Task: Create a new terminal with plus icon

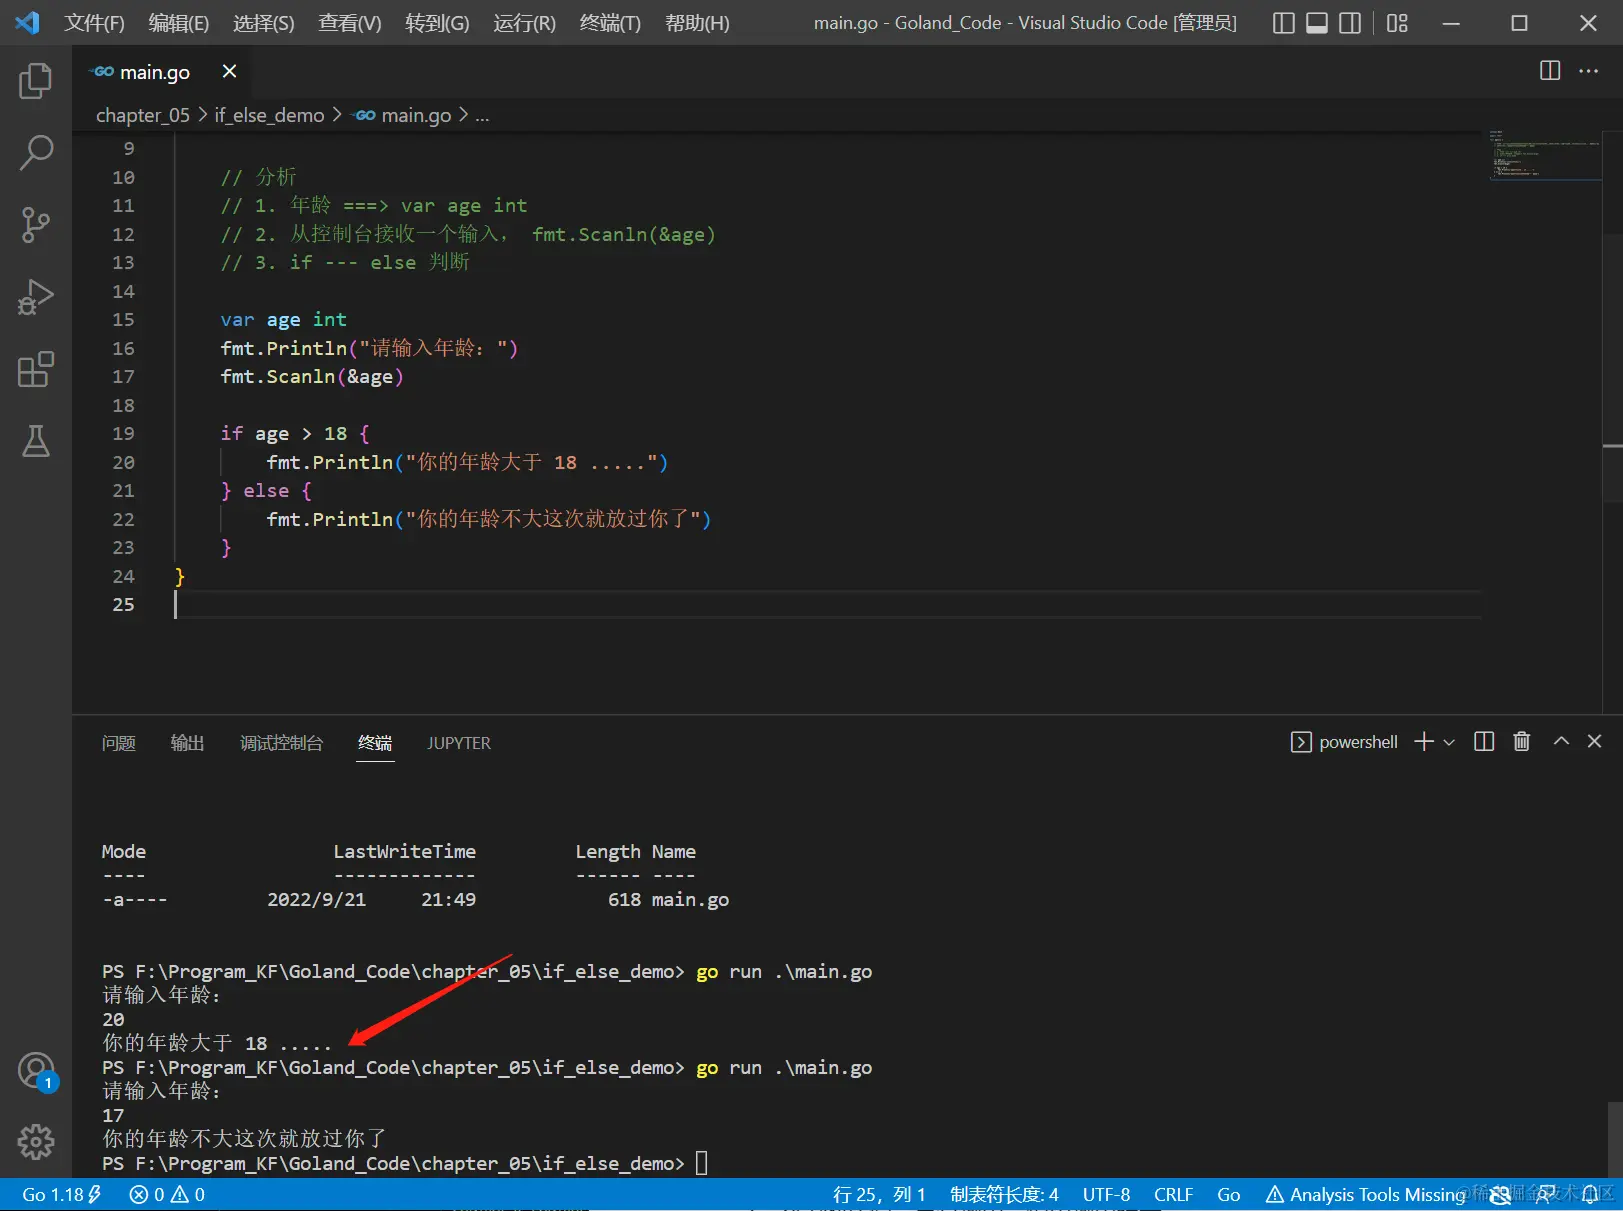Action: (x=1424, y=741)
